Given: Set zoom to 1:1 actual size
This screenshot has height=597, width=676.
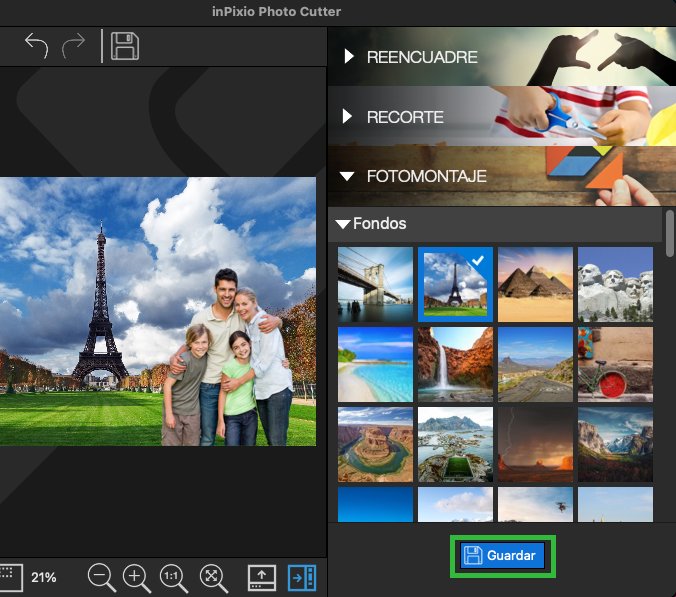Looking at the screenshot, I should pos(173,577).
